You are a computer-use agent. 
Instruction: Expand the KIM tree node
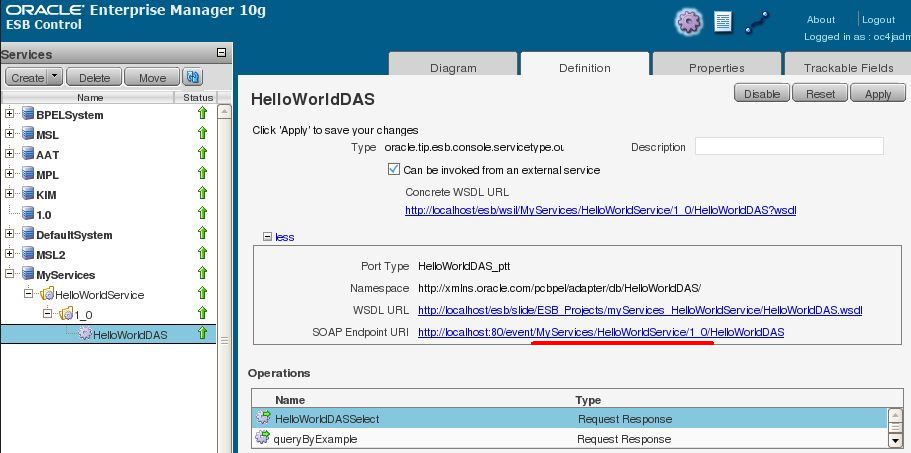[9, 193]
